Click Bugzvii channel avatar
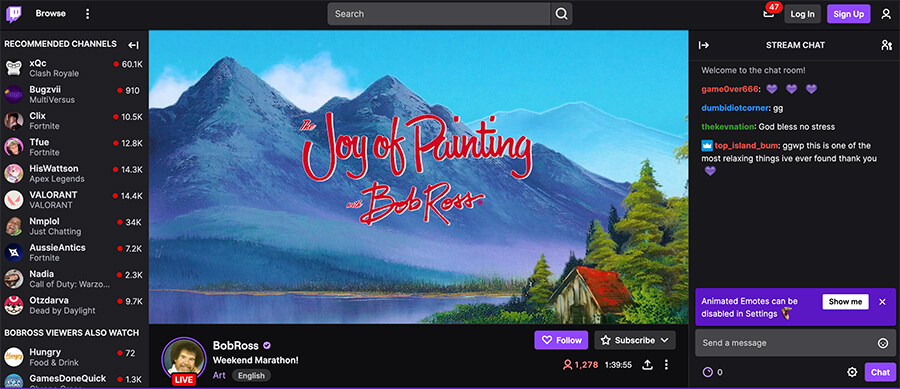The height and width of the screenshot is (389, 900). tap(14, 94)
